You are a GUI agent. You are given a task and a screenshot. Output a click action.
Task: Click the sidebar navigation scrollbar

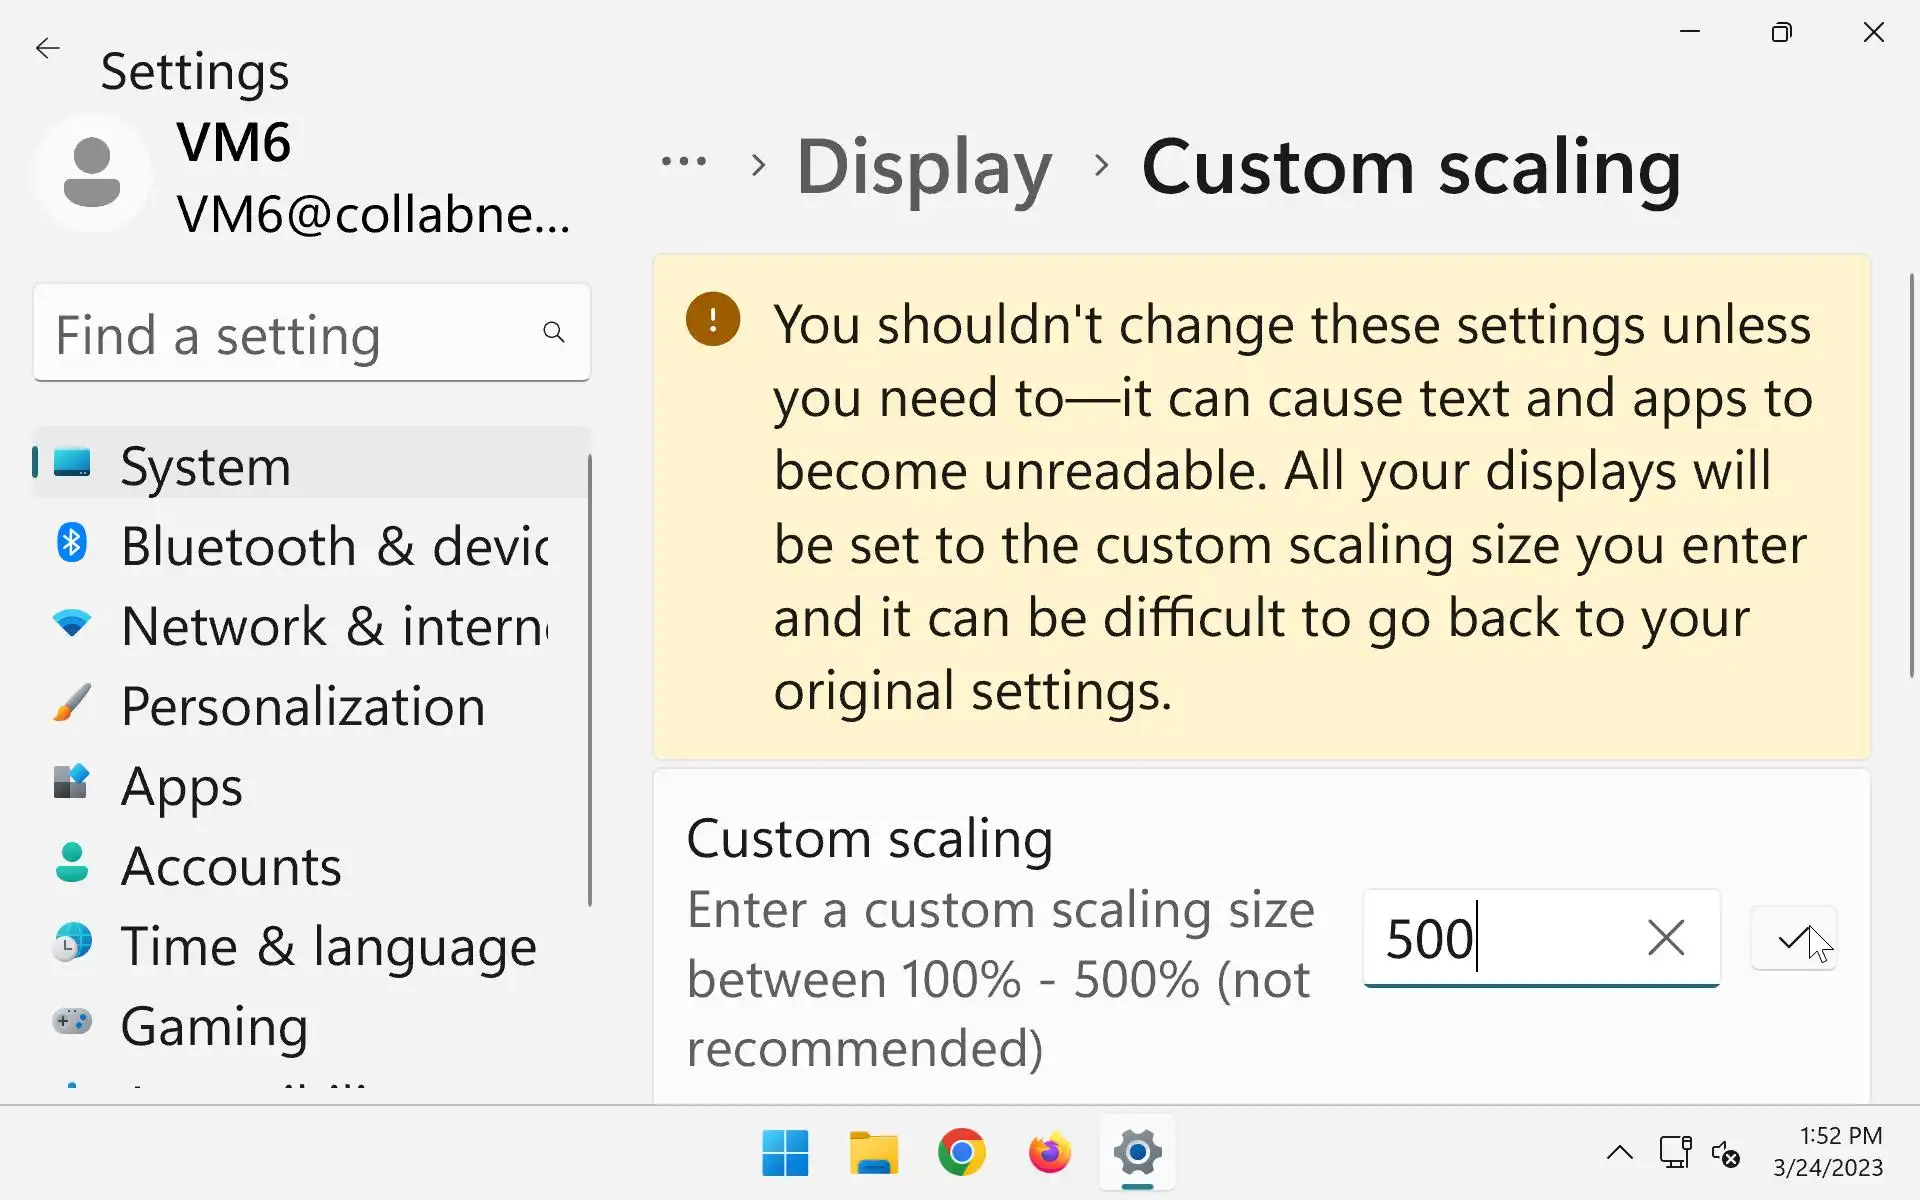click(x=590, y=680)
